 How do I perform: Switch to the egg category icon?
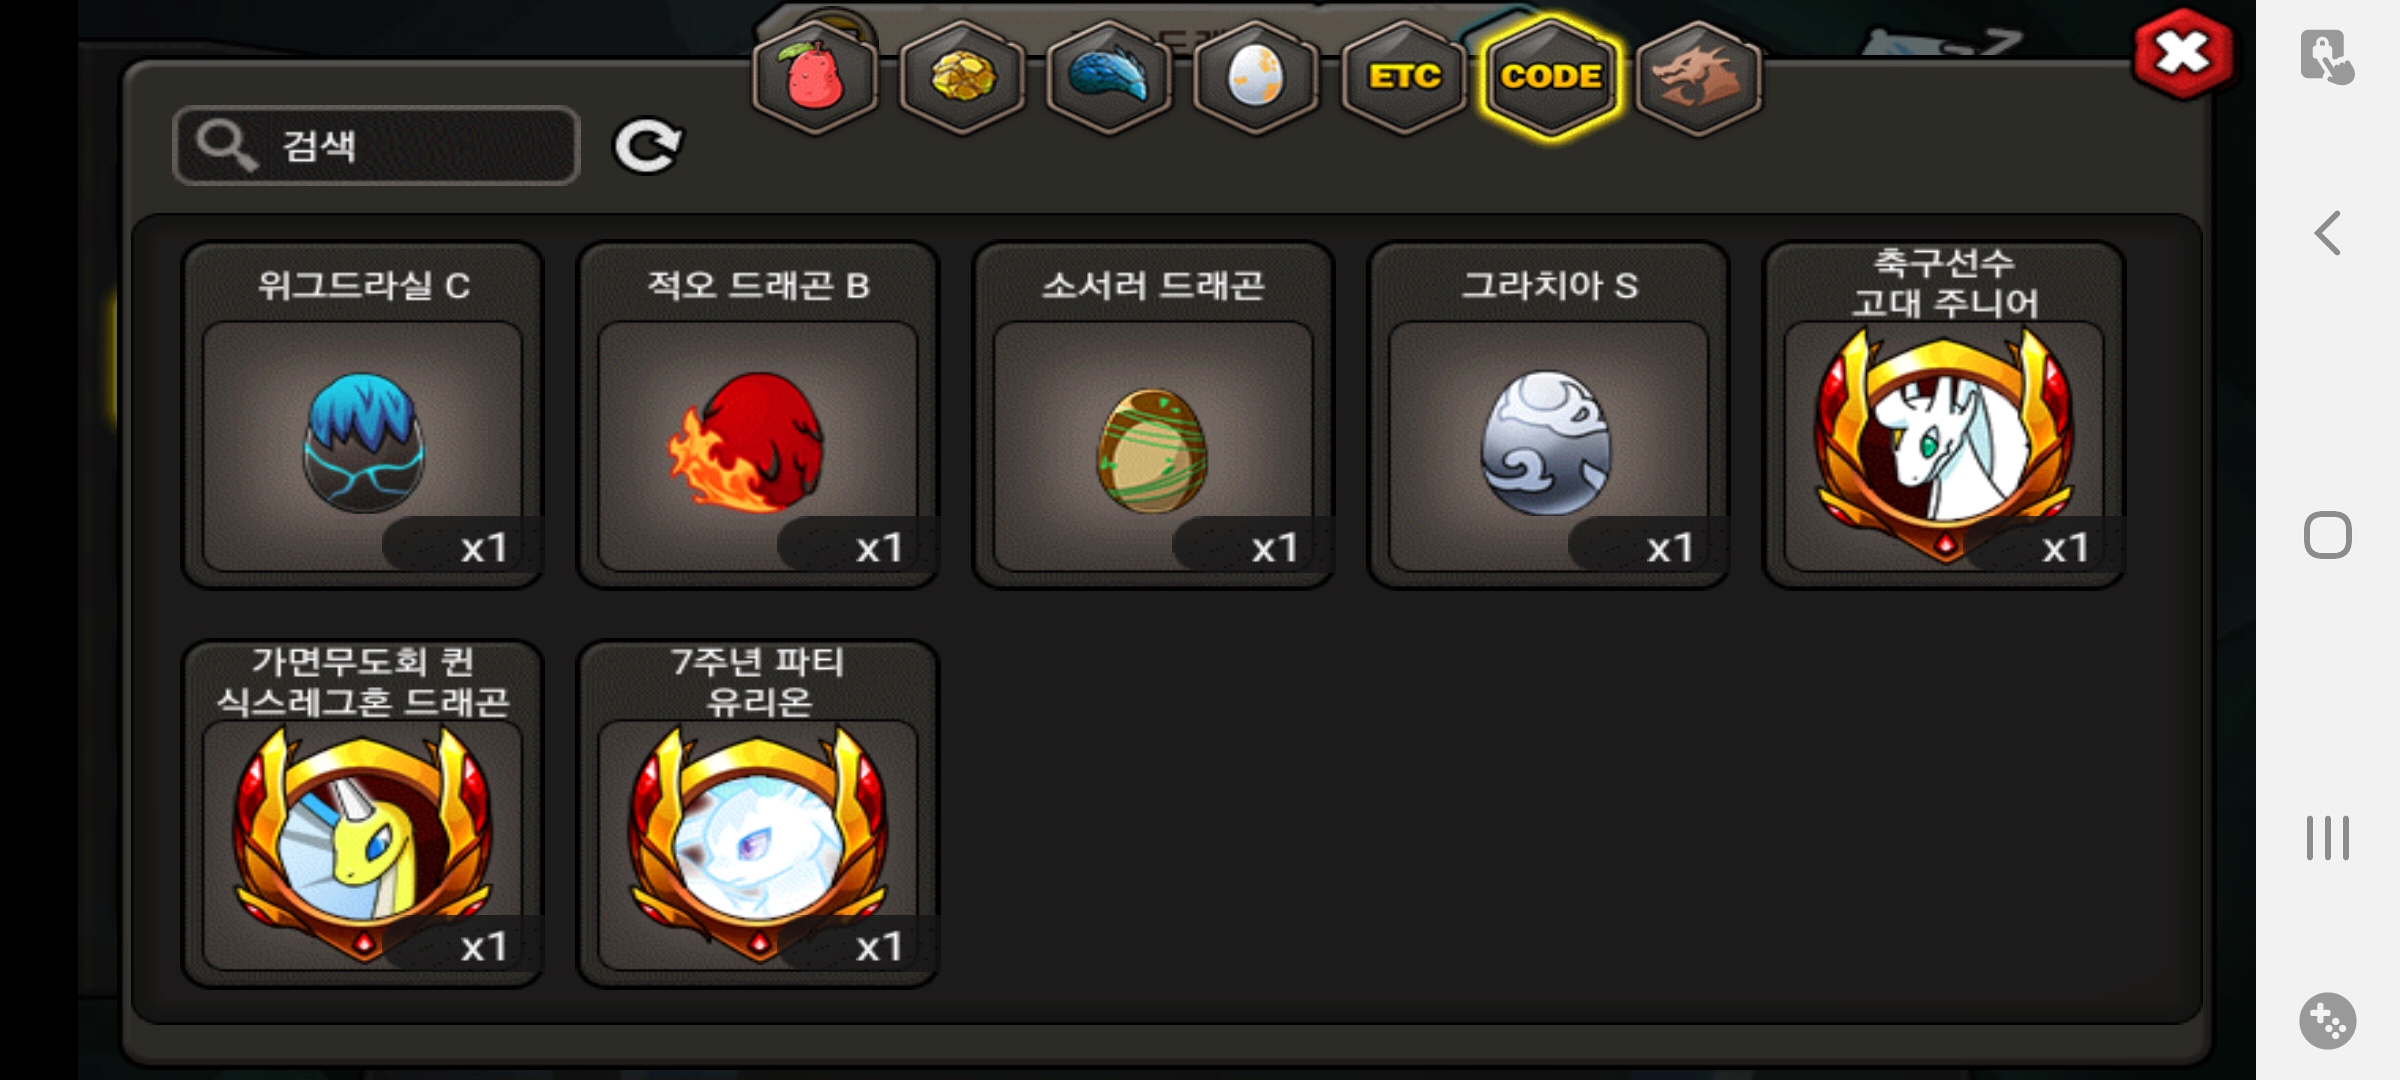point(1256,78)
